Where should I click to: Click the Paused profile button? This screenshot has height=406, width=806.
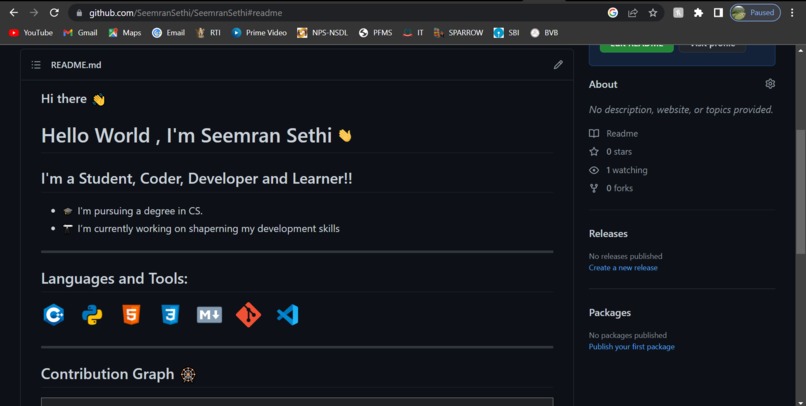coord(755,13)
